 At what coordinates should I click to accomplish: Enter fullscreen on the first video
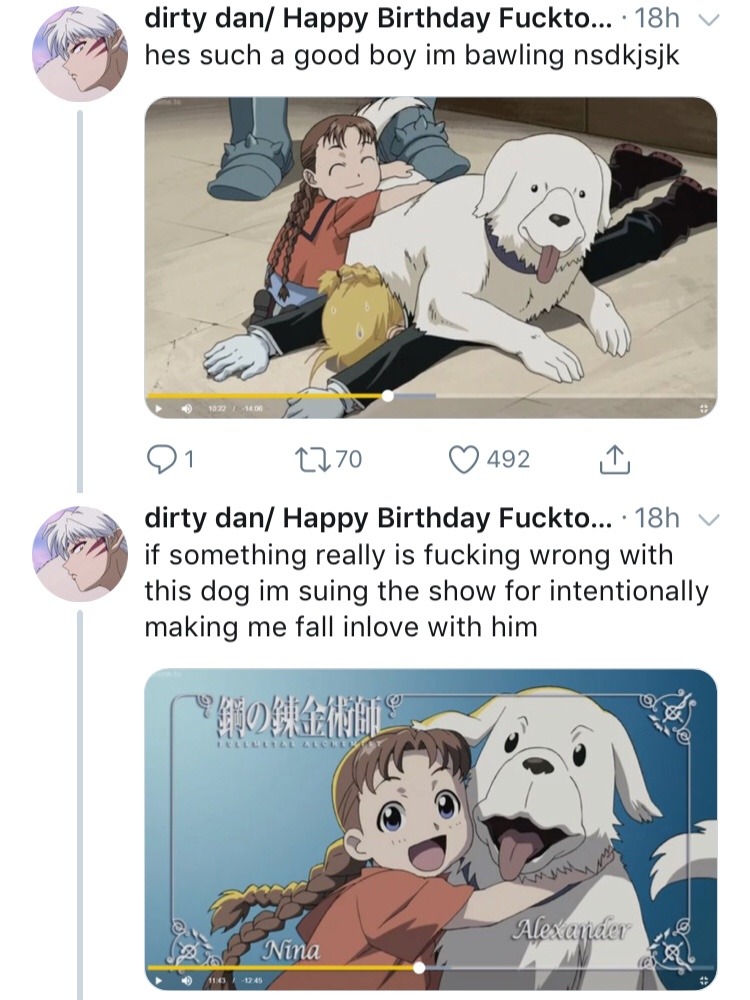click(703, 409)
